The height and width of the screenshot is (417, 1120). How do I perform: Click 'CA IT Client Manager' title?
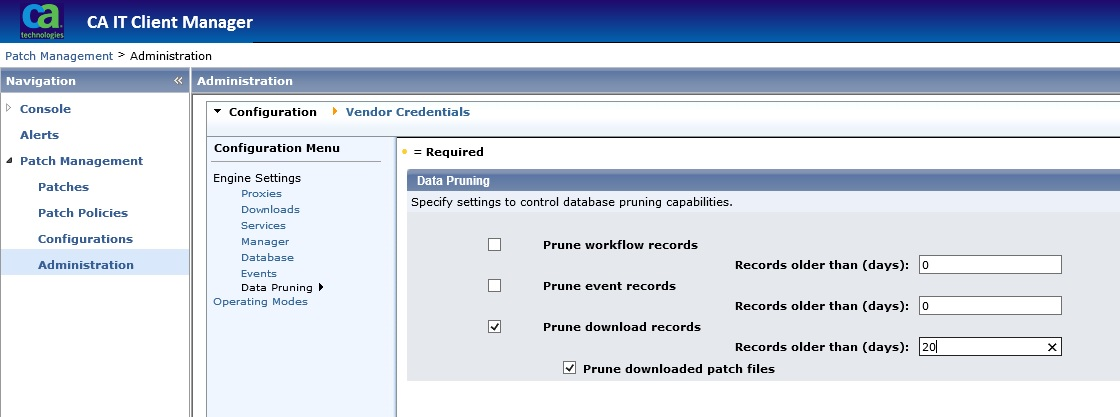170,22
